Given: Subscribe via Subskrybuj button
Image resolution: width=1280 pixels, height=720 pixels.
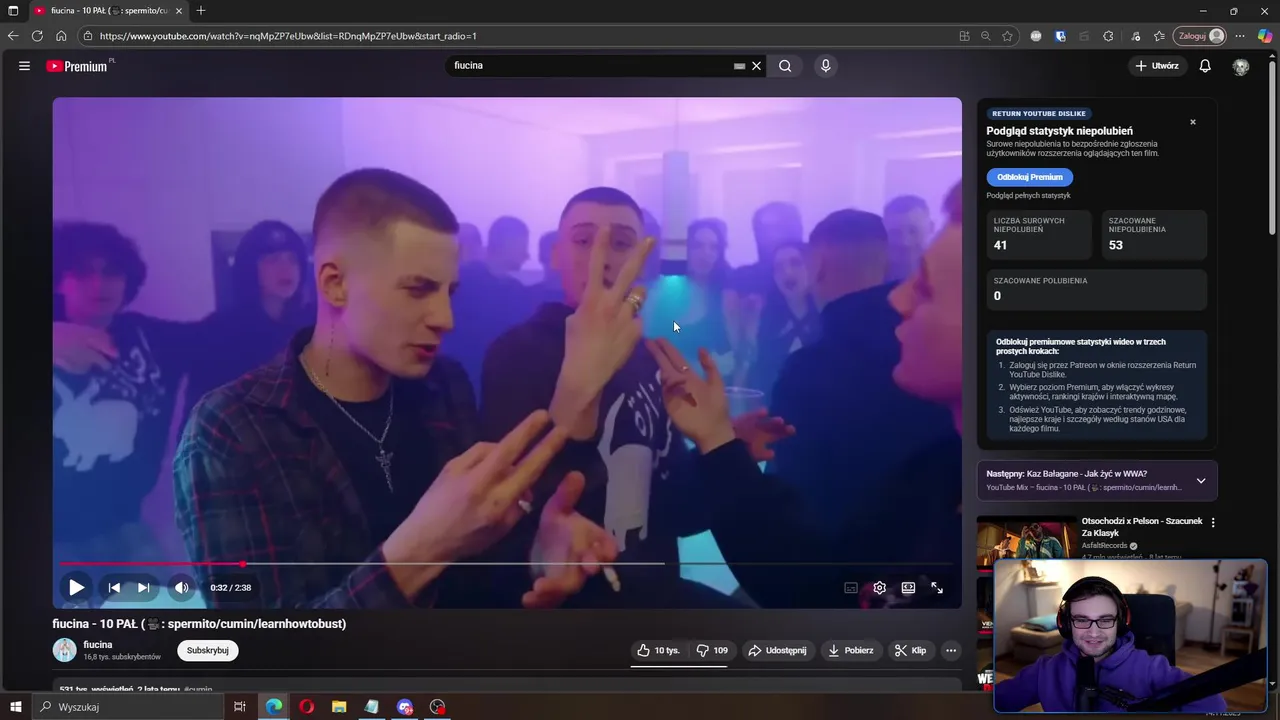Looking at the screenshot, I should click(208, 650).
